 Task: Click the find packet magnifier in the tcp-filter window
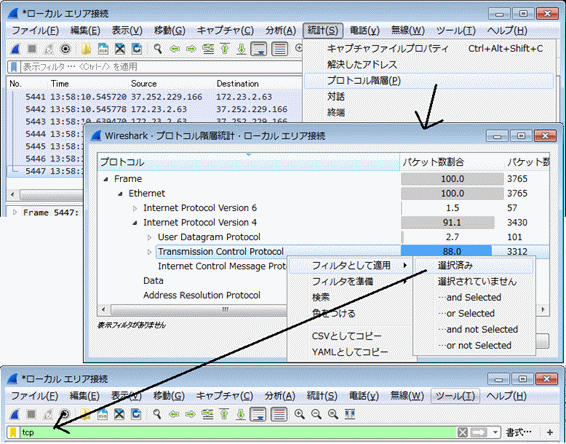pos(157,414)
